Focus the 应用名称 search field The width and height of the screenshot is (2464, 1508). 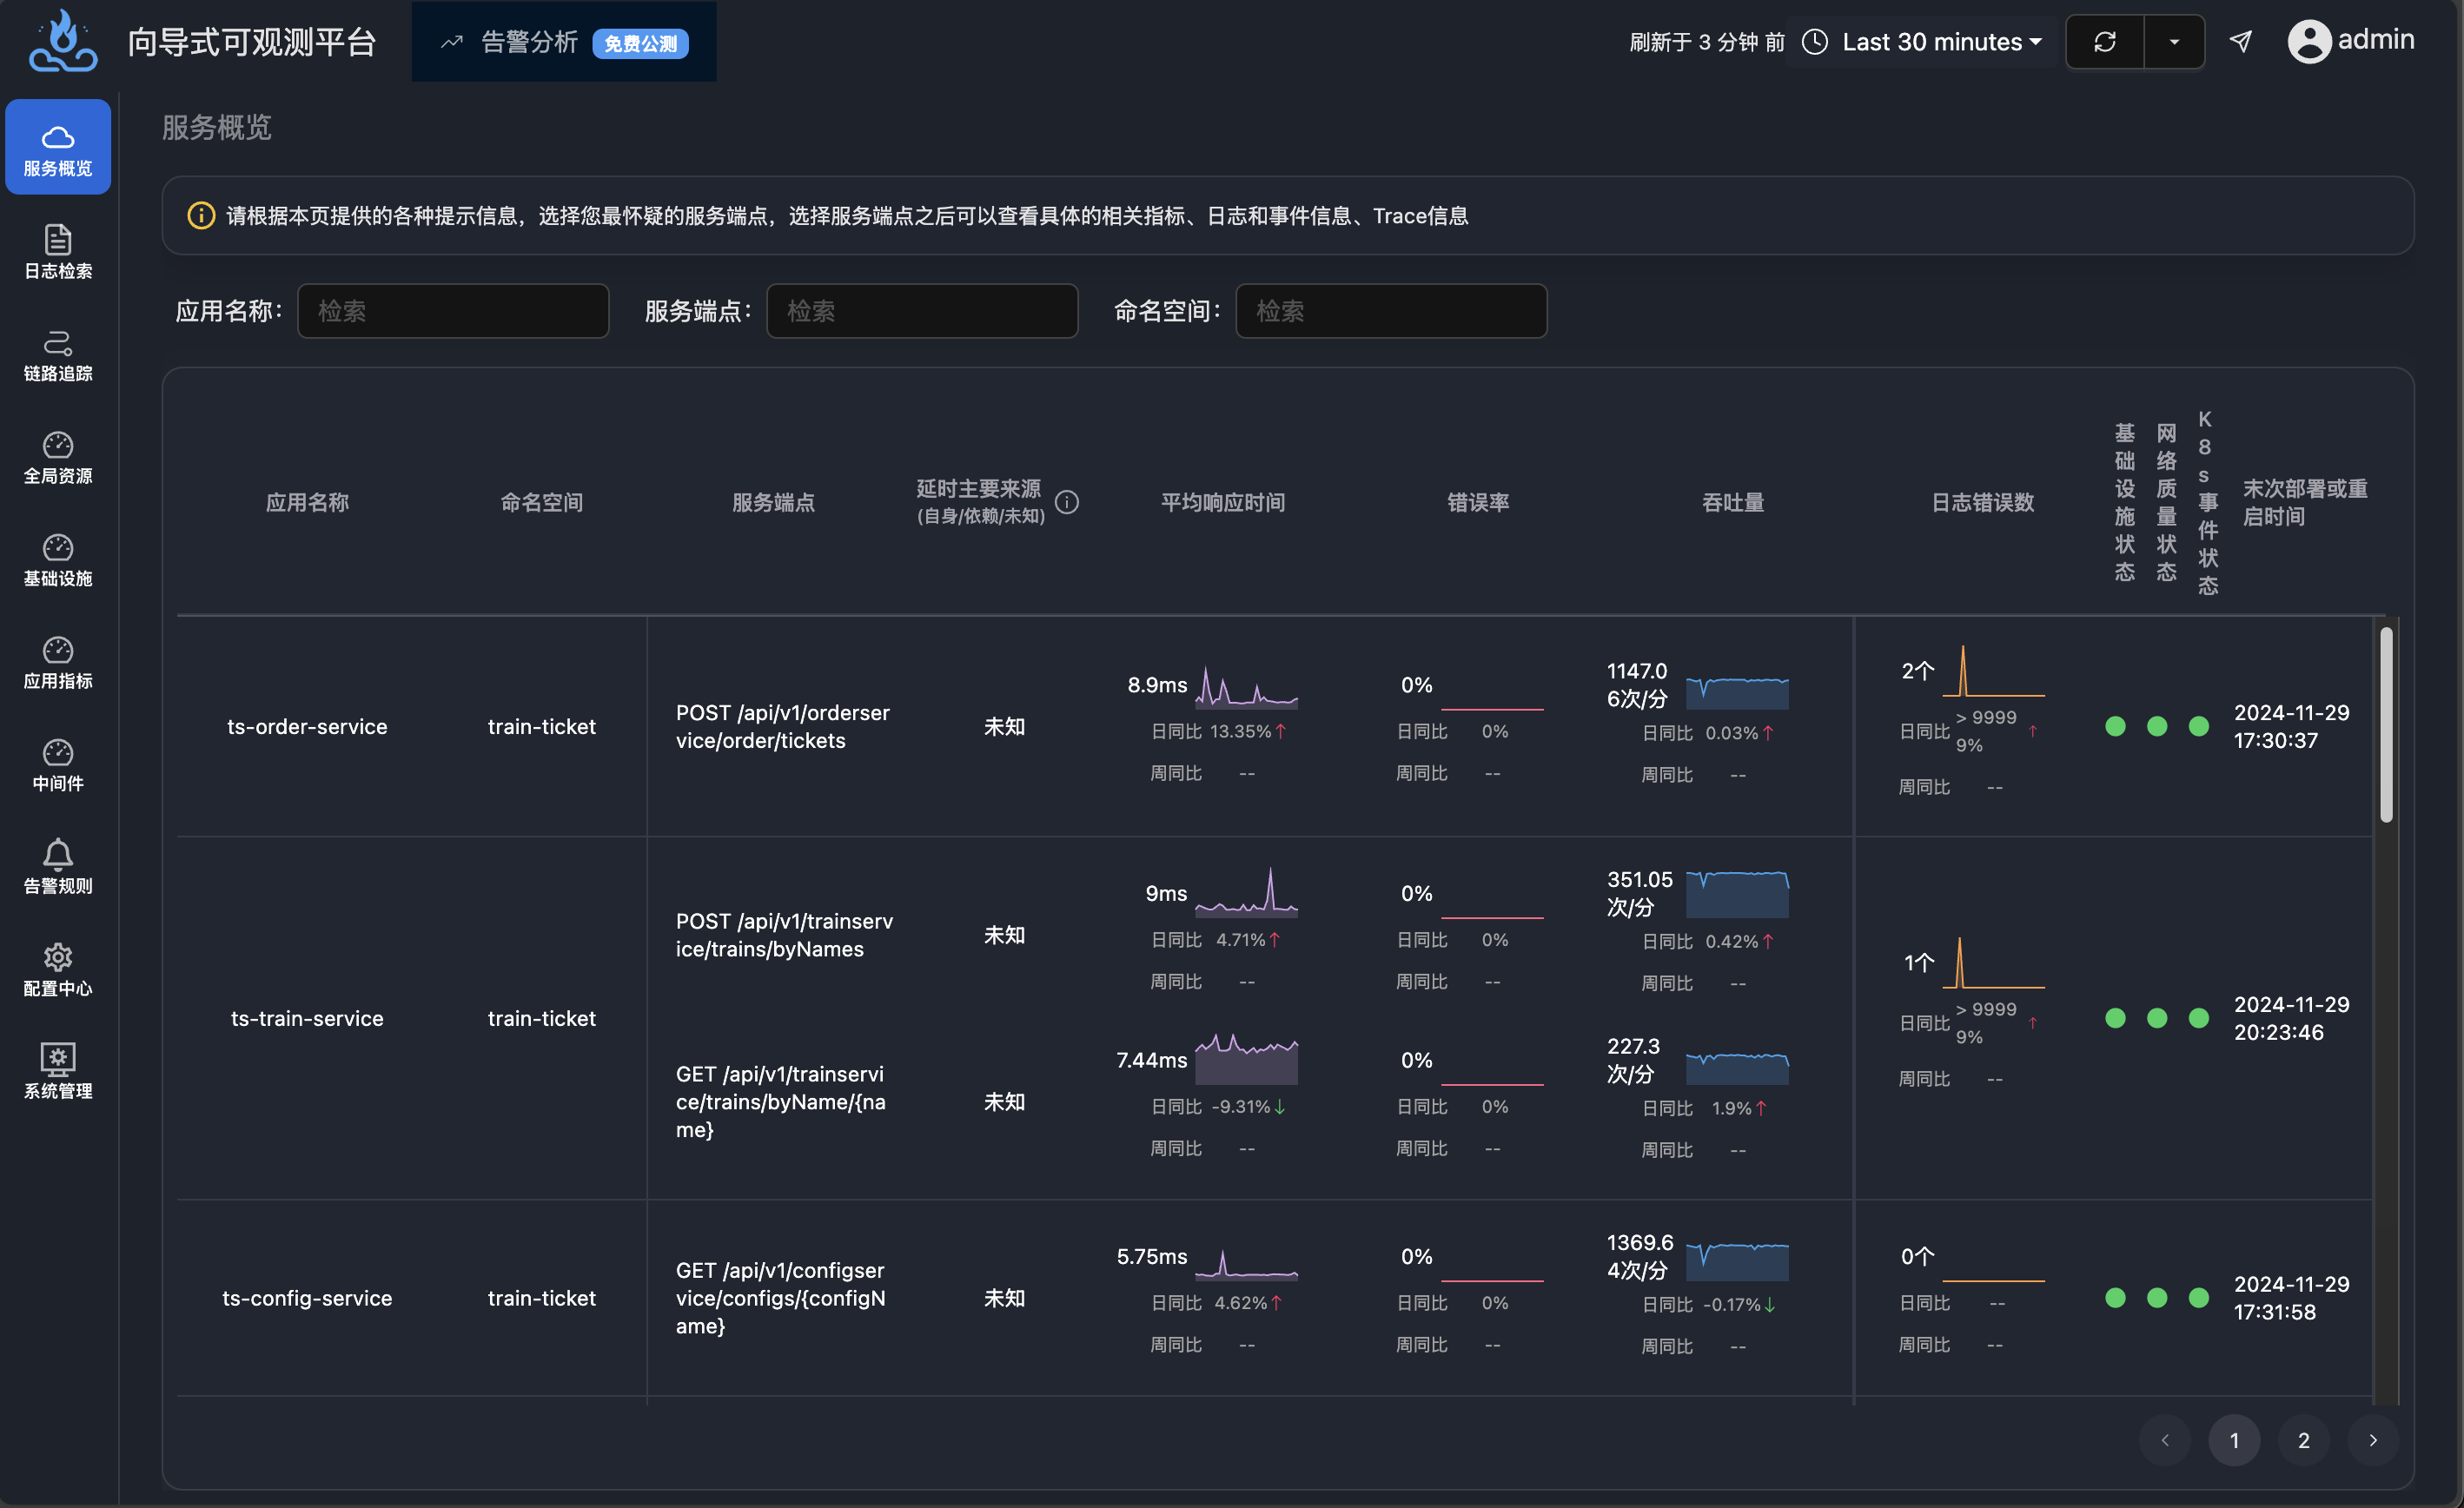point(453,311)
